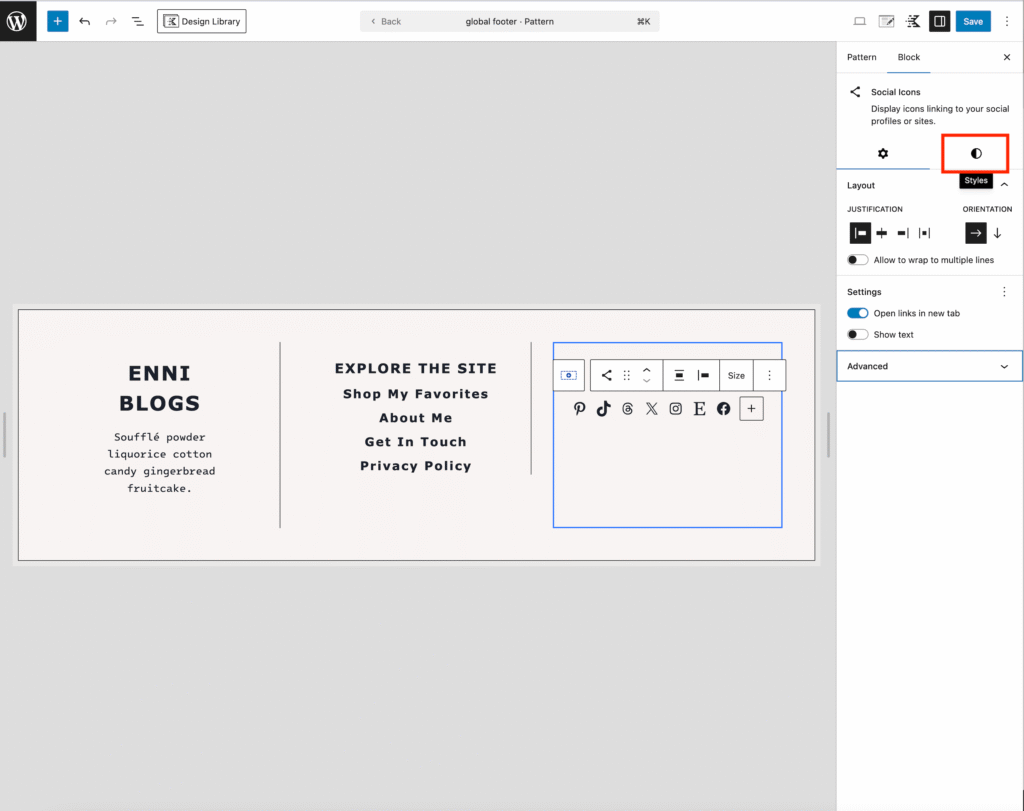Viewport: 1024px width, 811px height.
Task: Open the Size dropdown in block toolbar
Action: (736, 375)
